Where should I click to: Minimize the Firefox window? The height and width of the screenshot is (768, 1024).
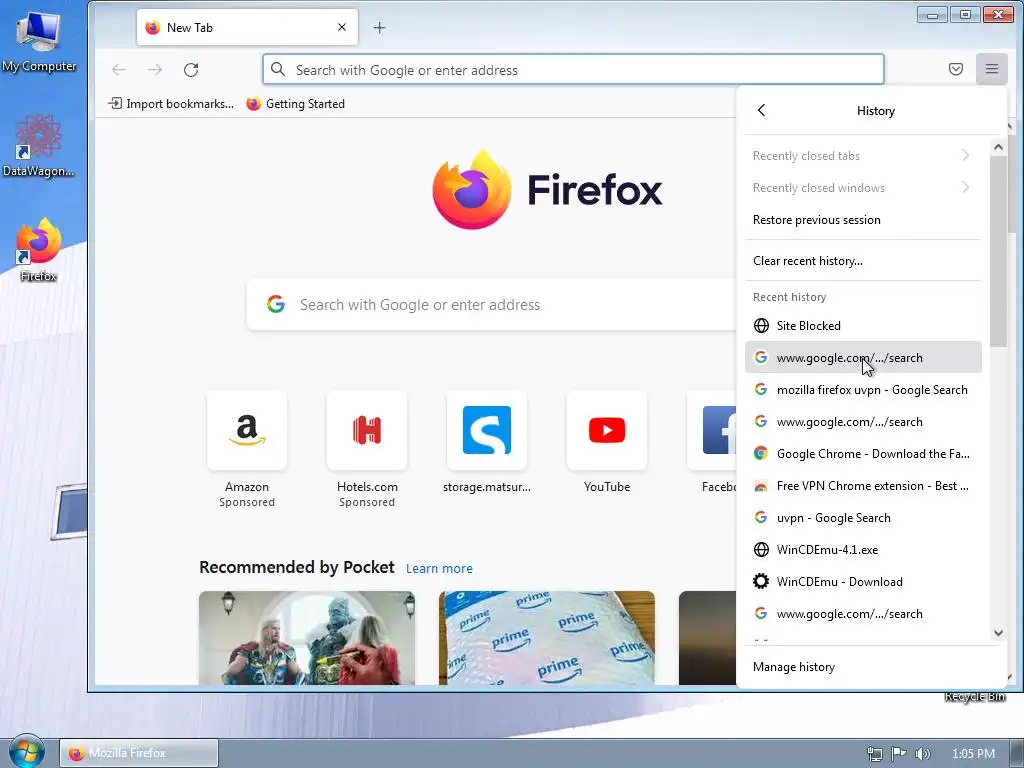932,14
